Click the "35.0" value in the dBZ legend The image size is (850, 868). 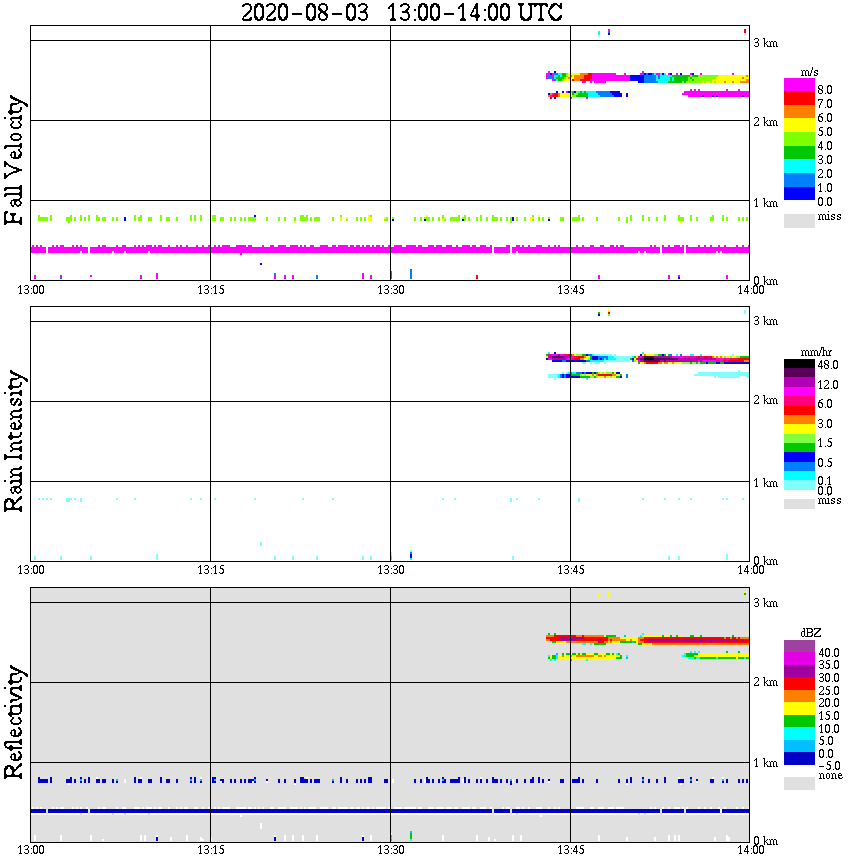(x=829, y=665)
